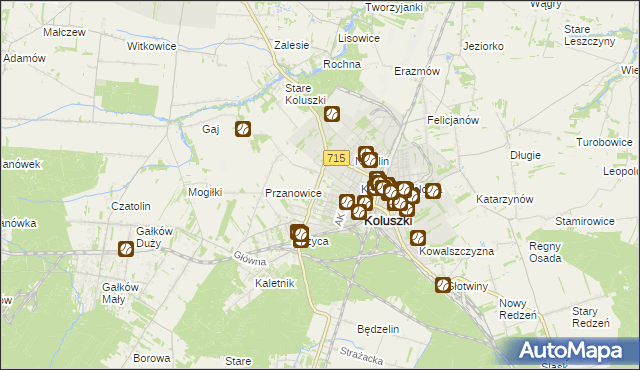Select the Nowy Redzeń label
640x370 pixels.
click(518, 310)
